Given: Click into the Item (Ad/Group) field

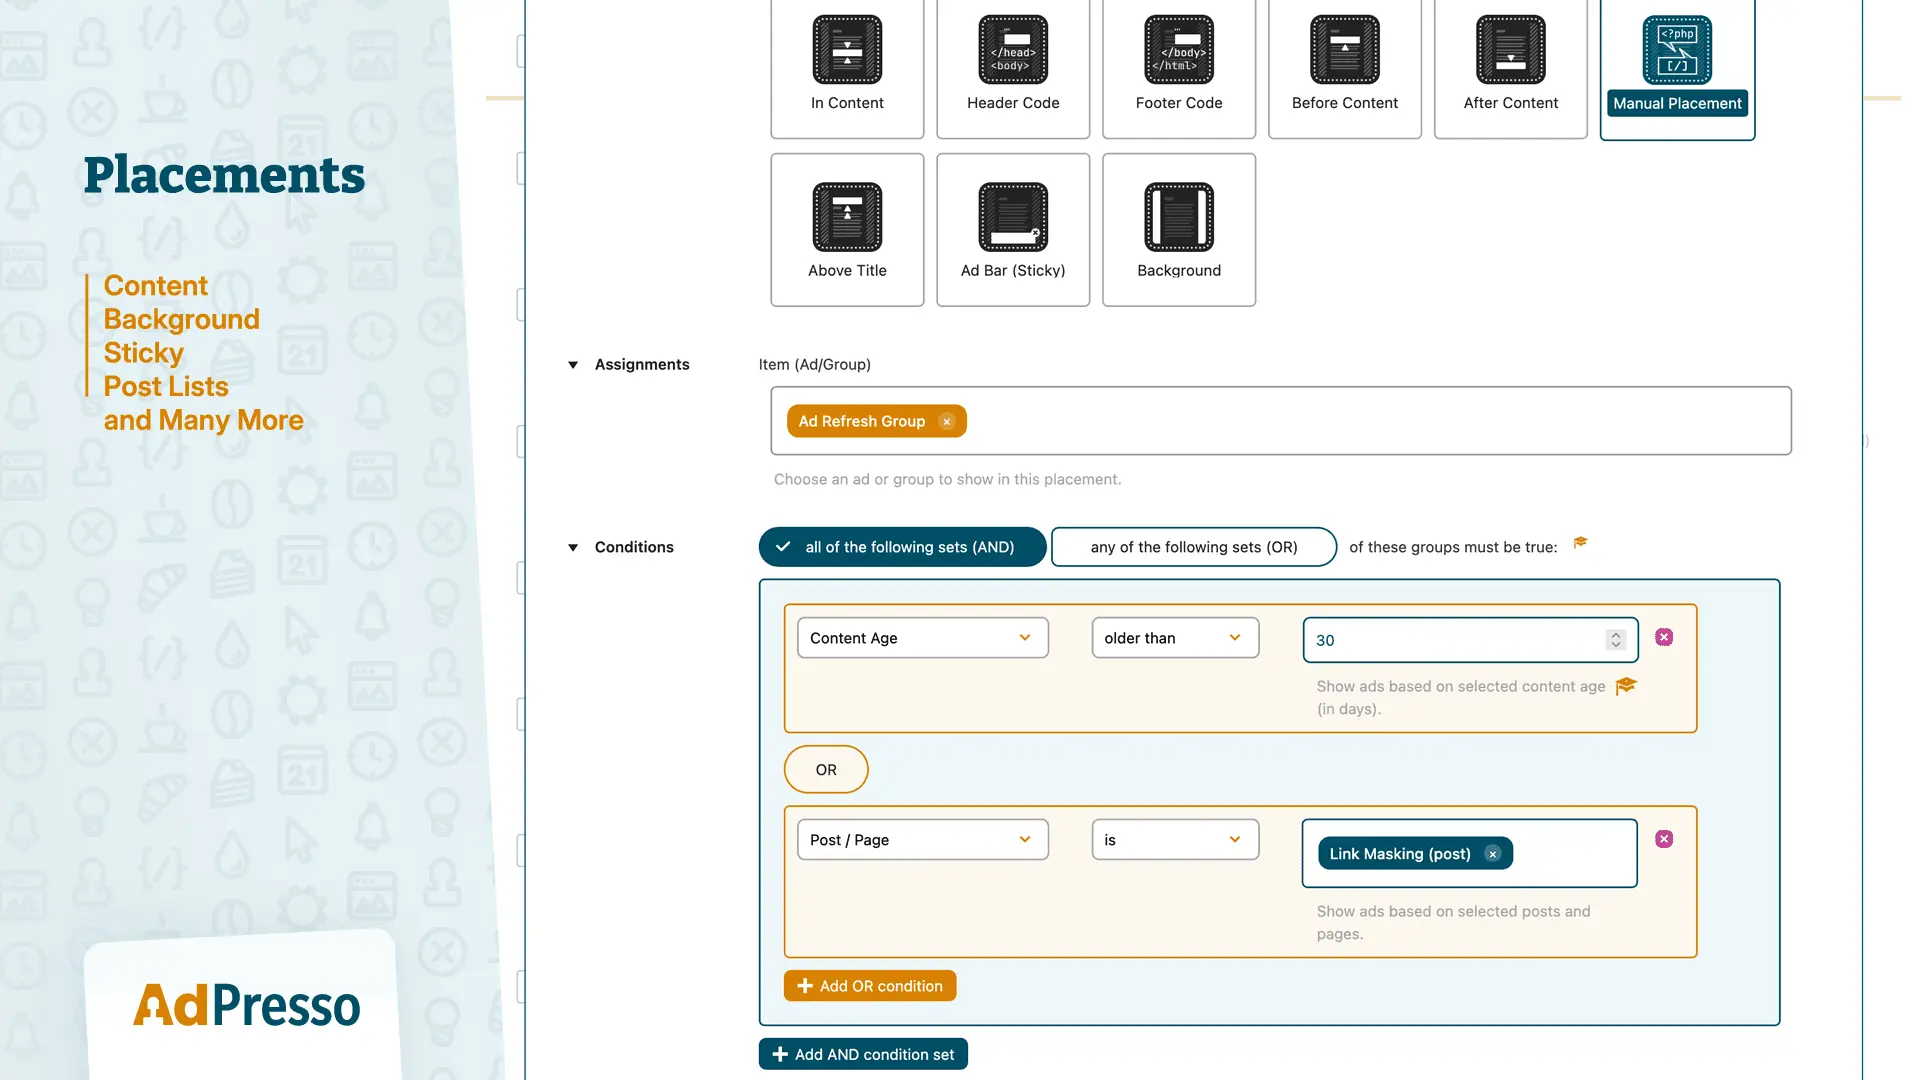Looking at the screenshot, I should coord(1281,421).
